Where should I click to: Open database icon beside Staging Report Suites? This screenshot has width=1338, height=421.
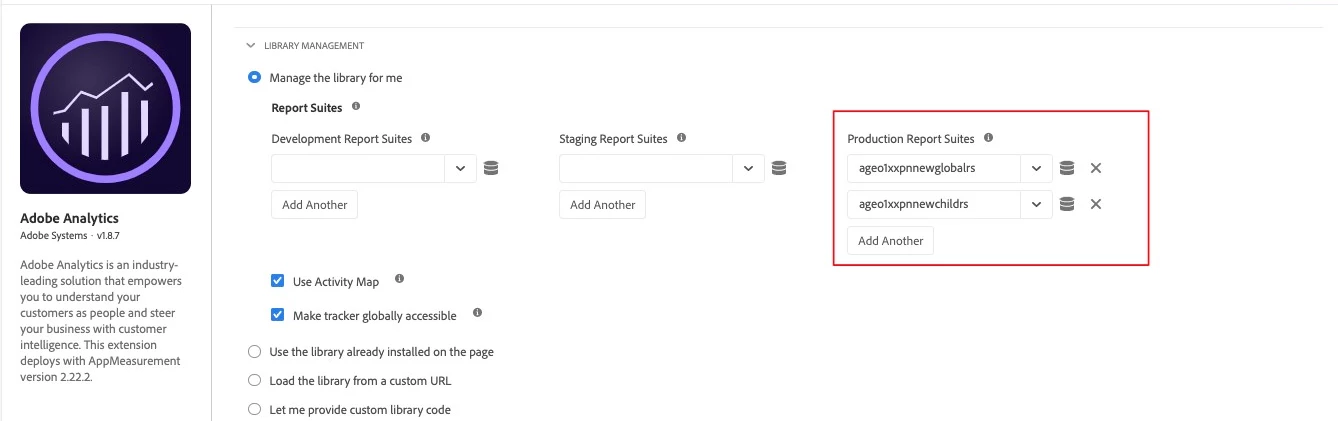pos(779,168)
